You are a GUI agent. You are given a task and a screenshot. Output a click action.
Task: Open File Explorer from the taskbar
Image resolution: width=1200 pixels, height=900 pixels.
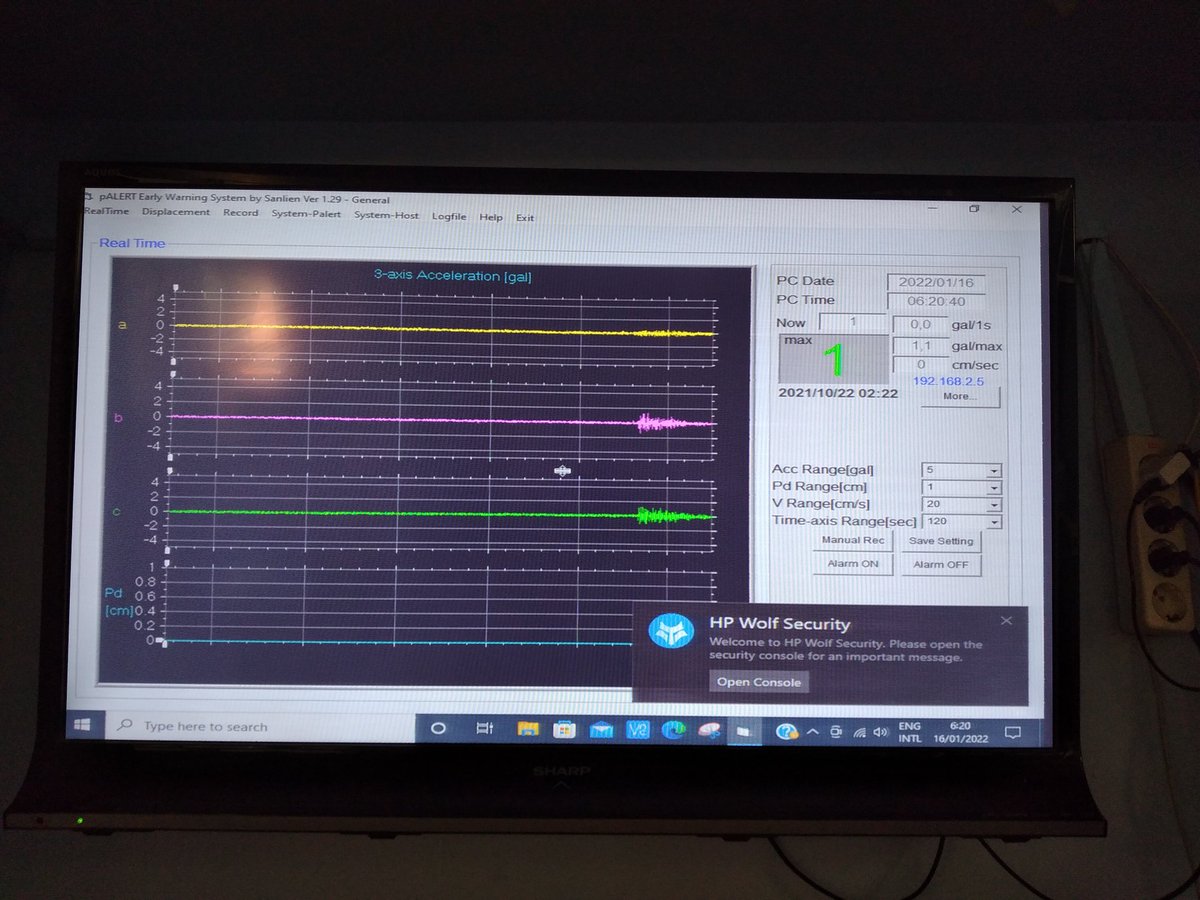click(528, 730)
